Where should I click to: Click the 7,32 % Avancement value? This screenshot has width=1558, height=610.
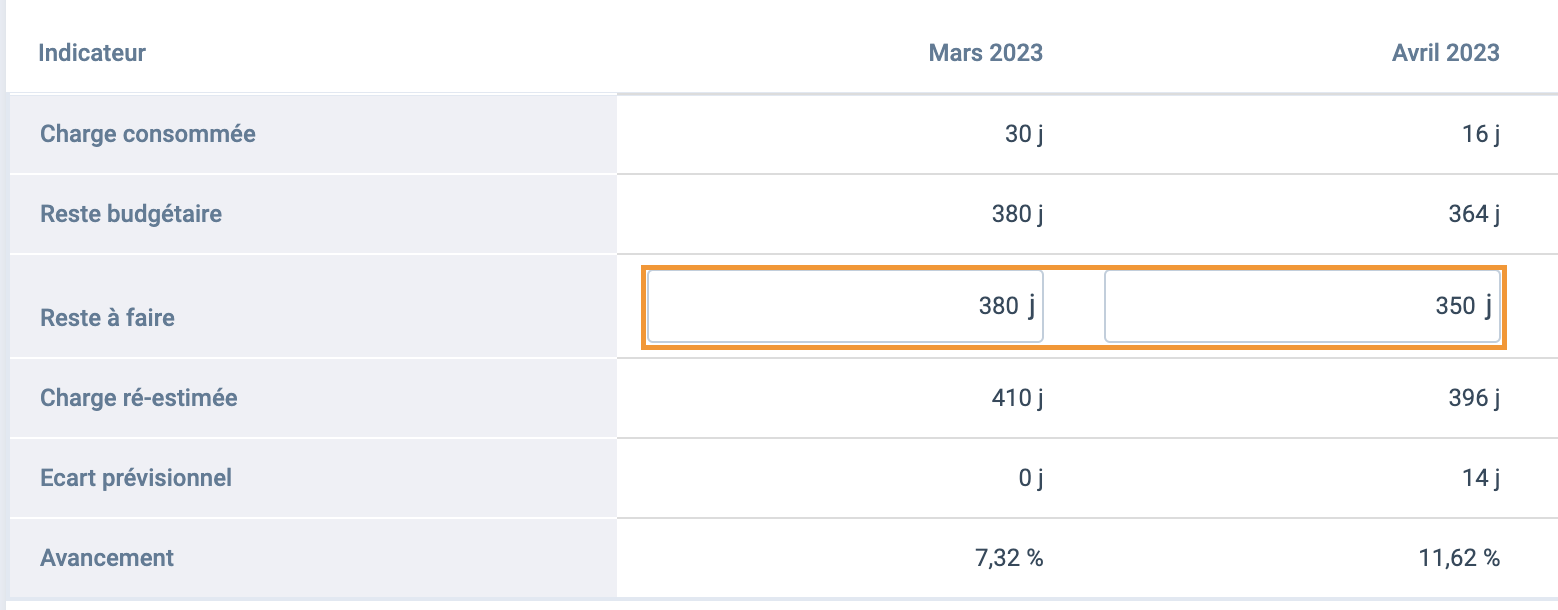(x=1007, y=558)
